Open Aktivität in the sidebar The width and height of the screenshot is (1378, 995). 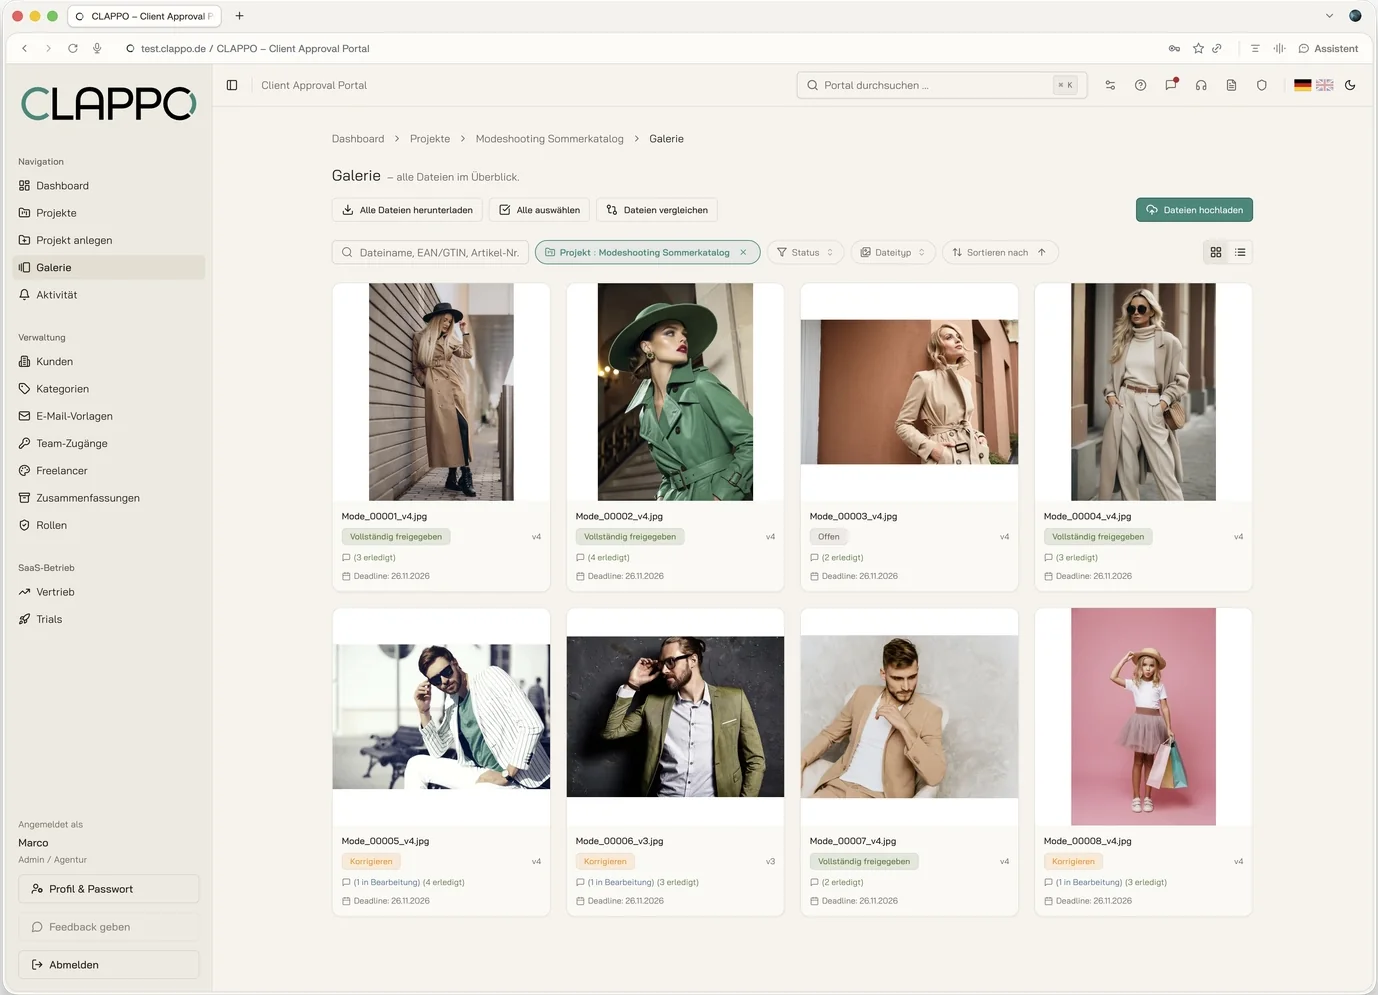point(109,295)
